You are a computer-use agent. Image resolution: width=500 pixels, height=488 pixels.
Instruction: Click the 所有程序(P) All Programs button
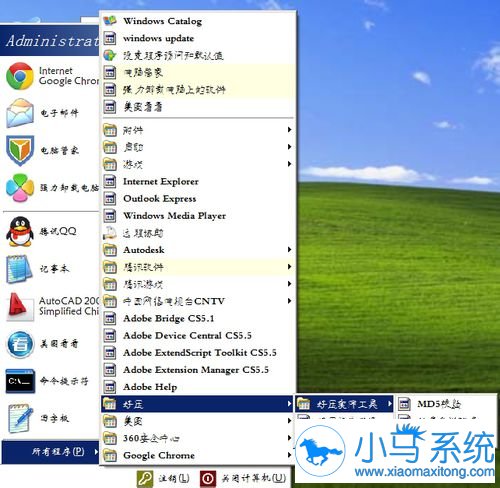(x=51, y=452)
